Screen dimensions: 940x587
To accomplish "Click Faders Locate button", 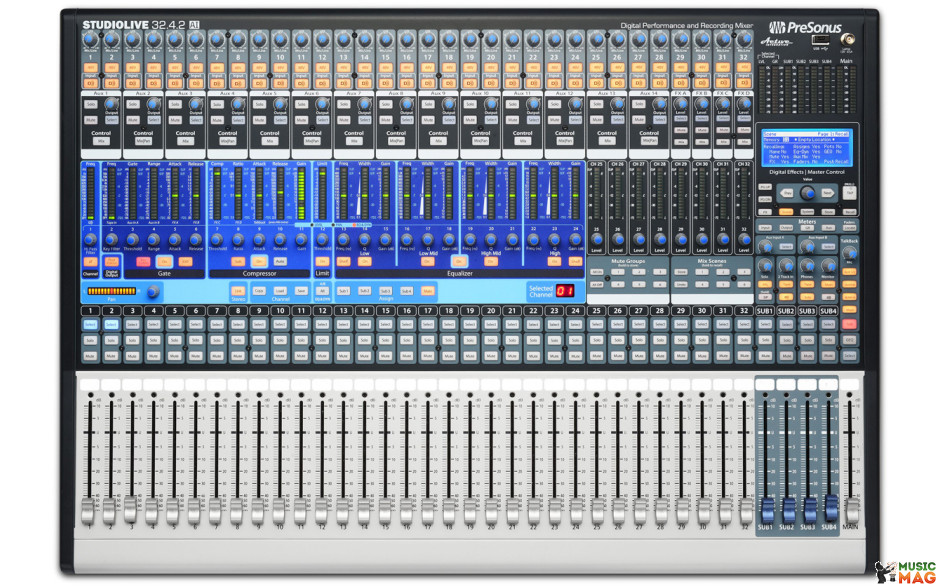I will pos(849,228).
